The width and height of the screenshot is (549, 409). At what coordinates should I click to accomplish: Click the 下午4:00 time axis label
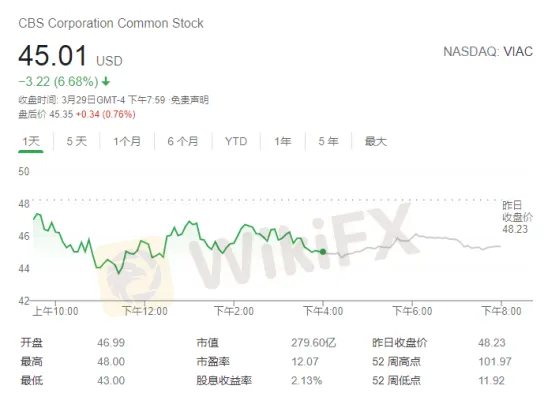pos(323,311)
